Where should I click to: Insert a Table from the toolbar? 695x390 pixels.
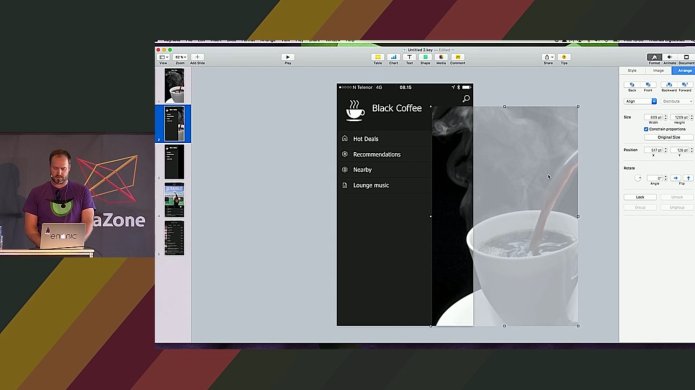pos(378,57)
